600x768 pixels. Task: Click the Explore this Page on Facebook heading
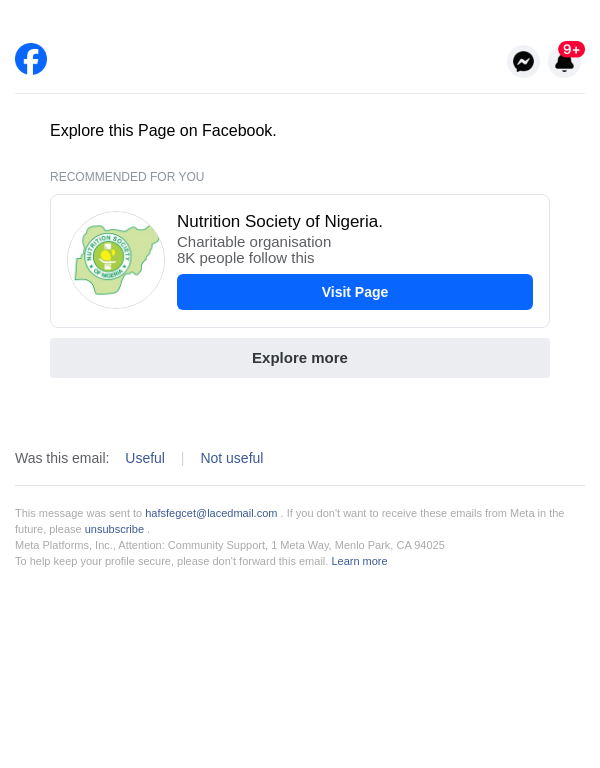click(x=163, y=131)
